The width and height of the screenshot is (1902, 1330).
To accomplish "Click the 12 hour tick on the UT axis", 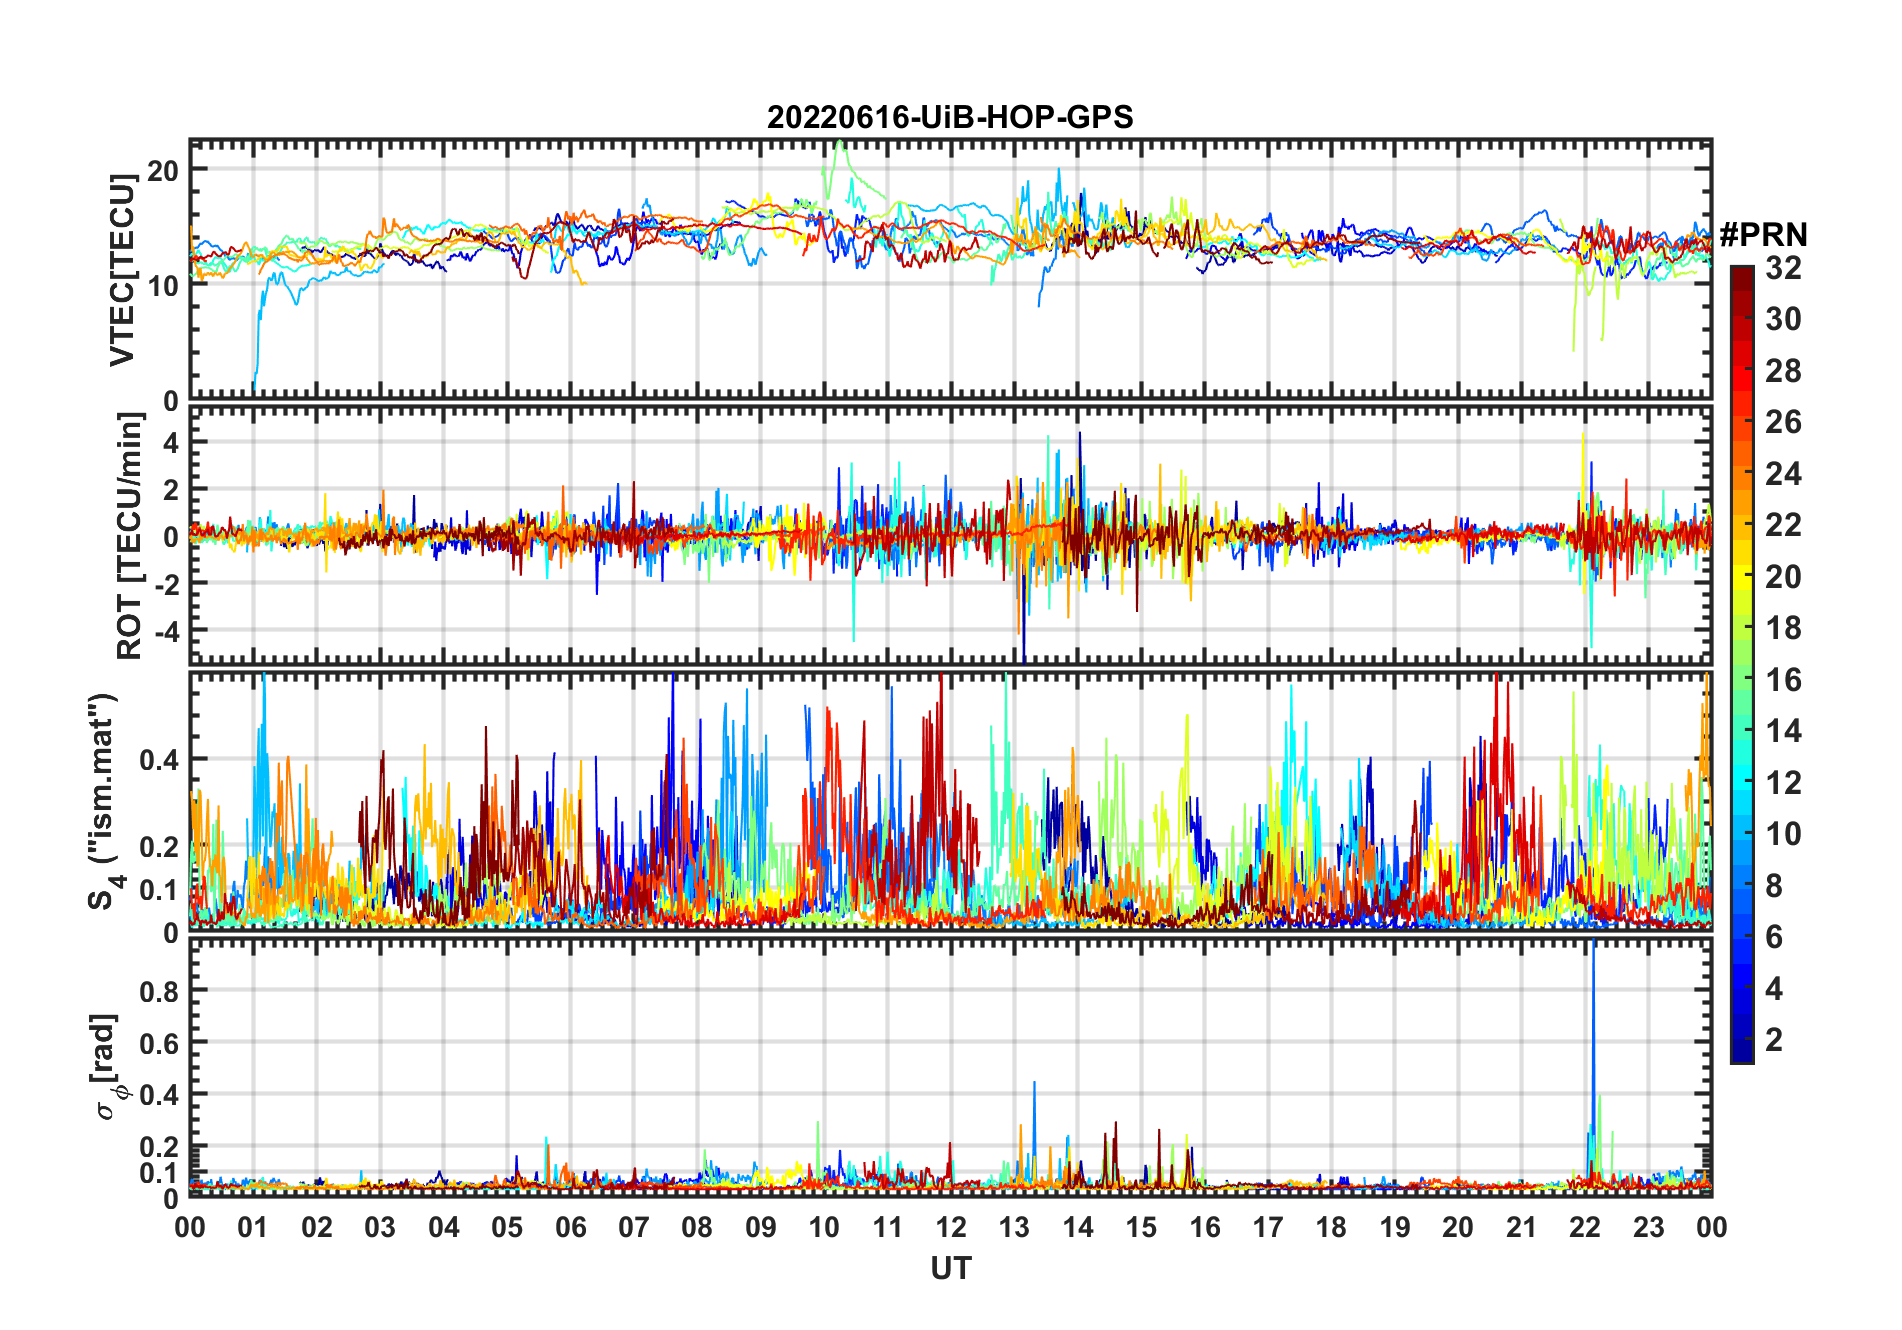I will (x=950, y=1228).
